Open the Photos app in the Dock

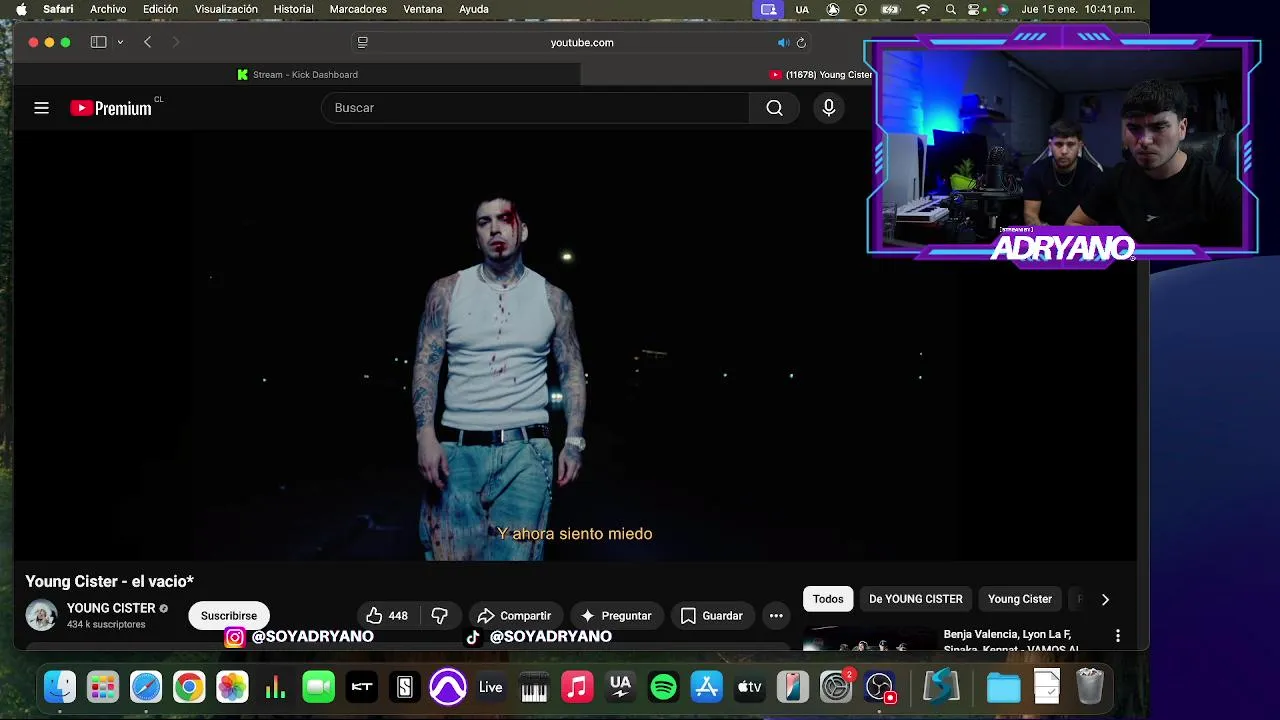click(232, 687)
